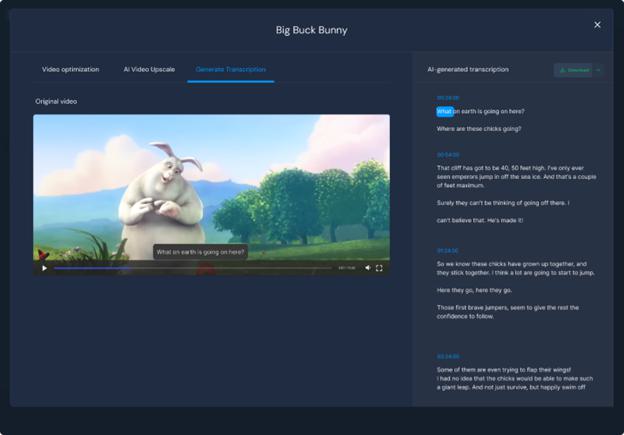Click the video time display
The image size is (624, 435).
(x=346, y=268)
